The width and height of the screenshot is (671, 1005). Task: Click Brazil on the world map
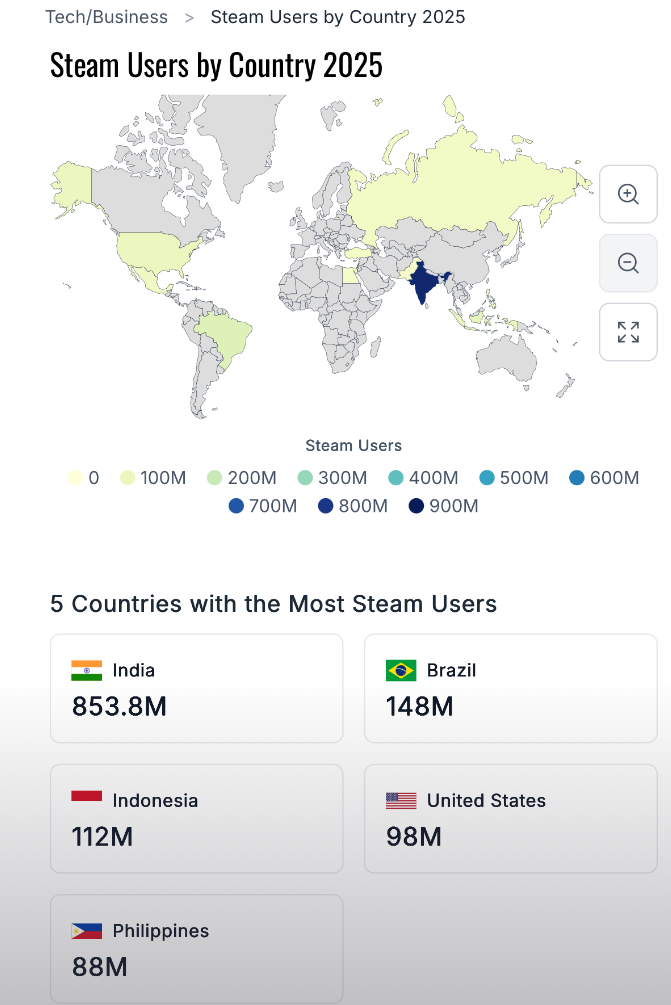[x=226, y=336]
